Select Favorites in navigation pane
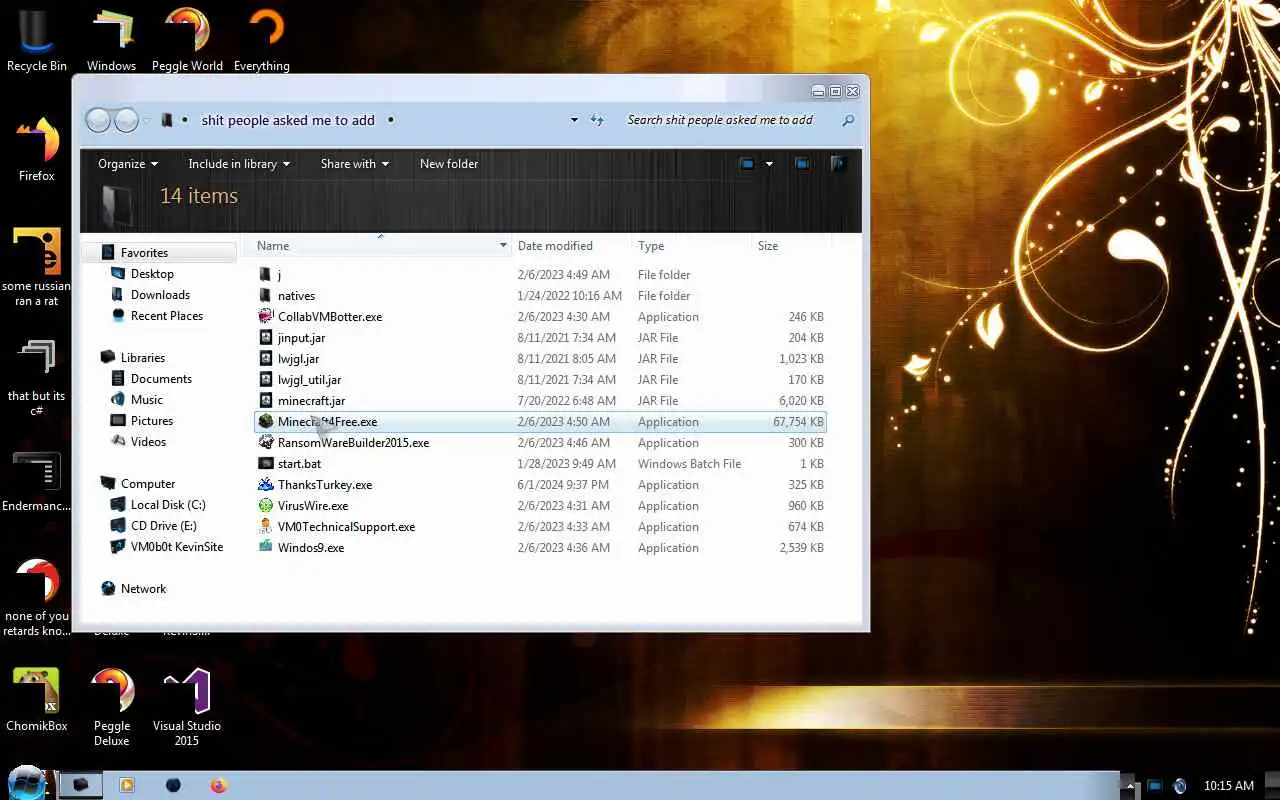Screen dimensions: 1280x800 point(144,253)
